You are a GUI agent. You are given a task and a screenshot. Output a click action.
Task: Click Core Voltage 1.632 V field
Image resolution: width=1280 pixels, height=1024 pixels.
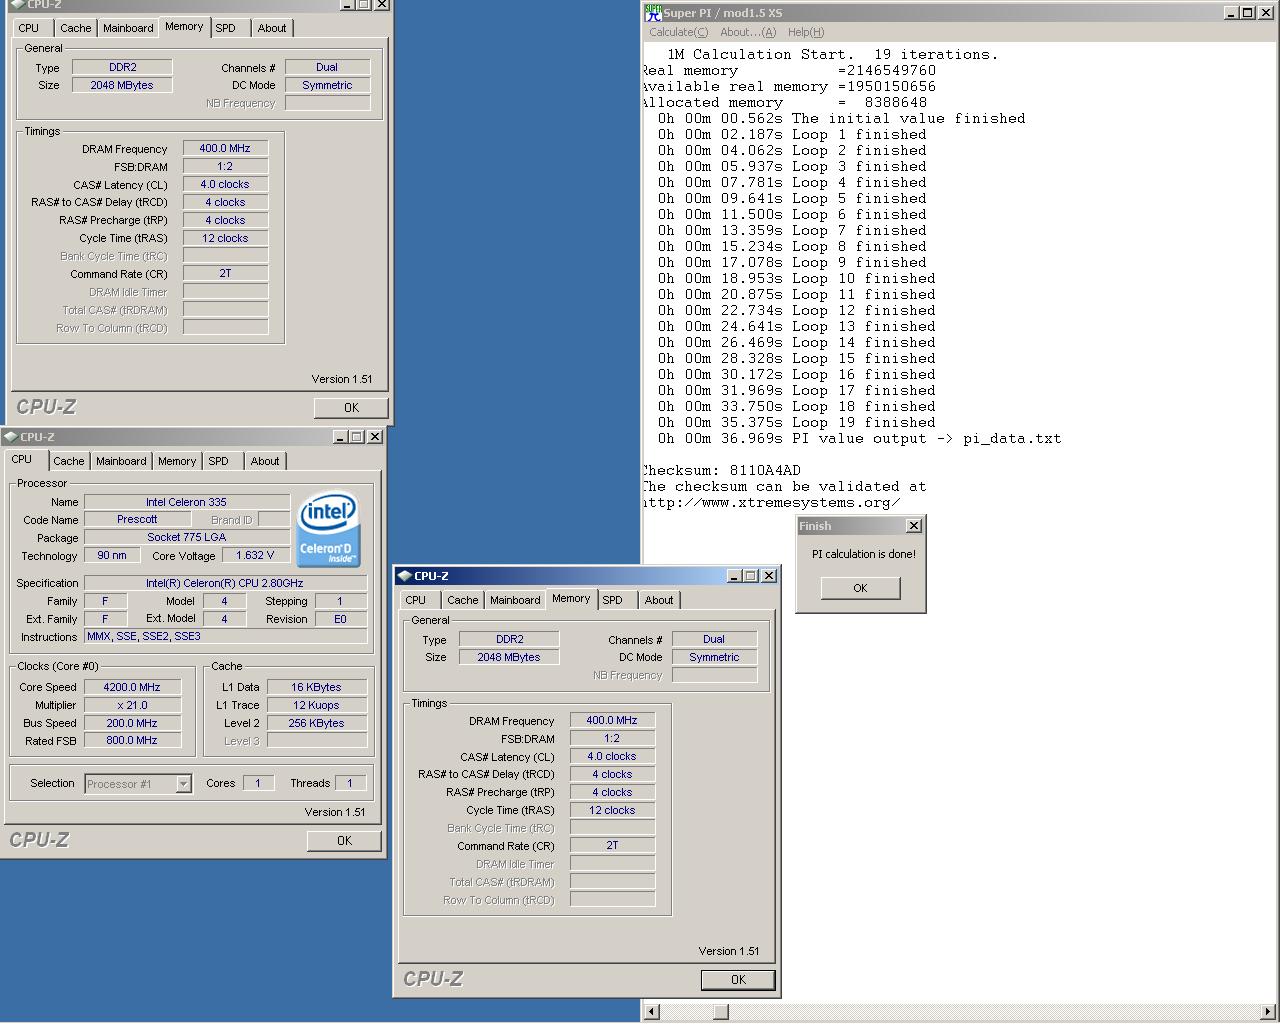click(x=255, y=555)
